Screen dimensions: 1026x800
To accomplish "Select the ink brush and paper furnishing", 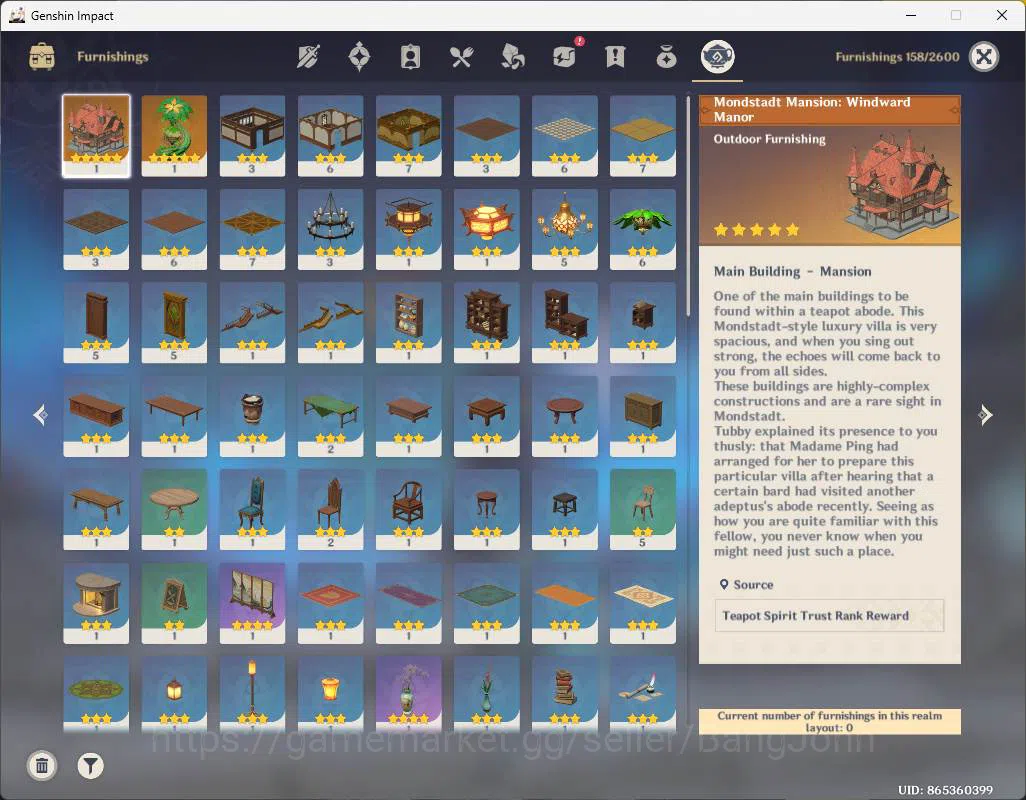I will tap(643, 693).
